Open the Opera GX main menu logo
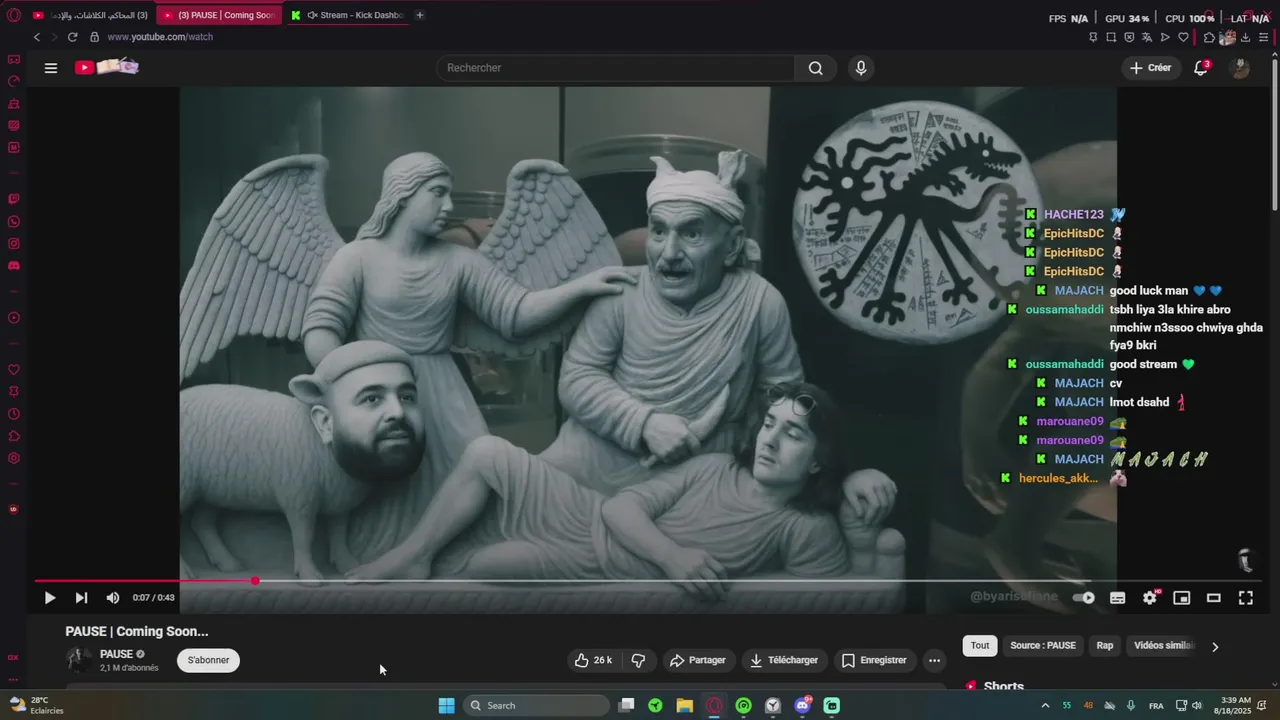 pyautogui.click(x=14, y=15)
